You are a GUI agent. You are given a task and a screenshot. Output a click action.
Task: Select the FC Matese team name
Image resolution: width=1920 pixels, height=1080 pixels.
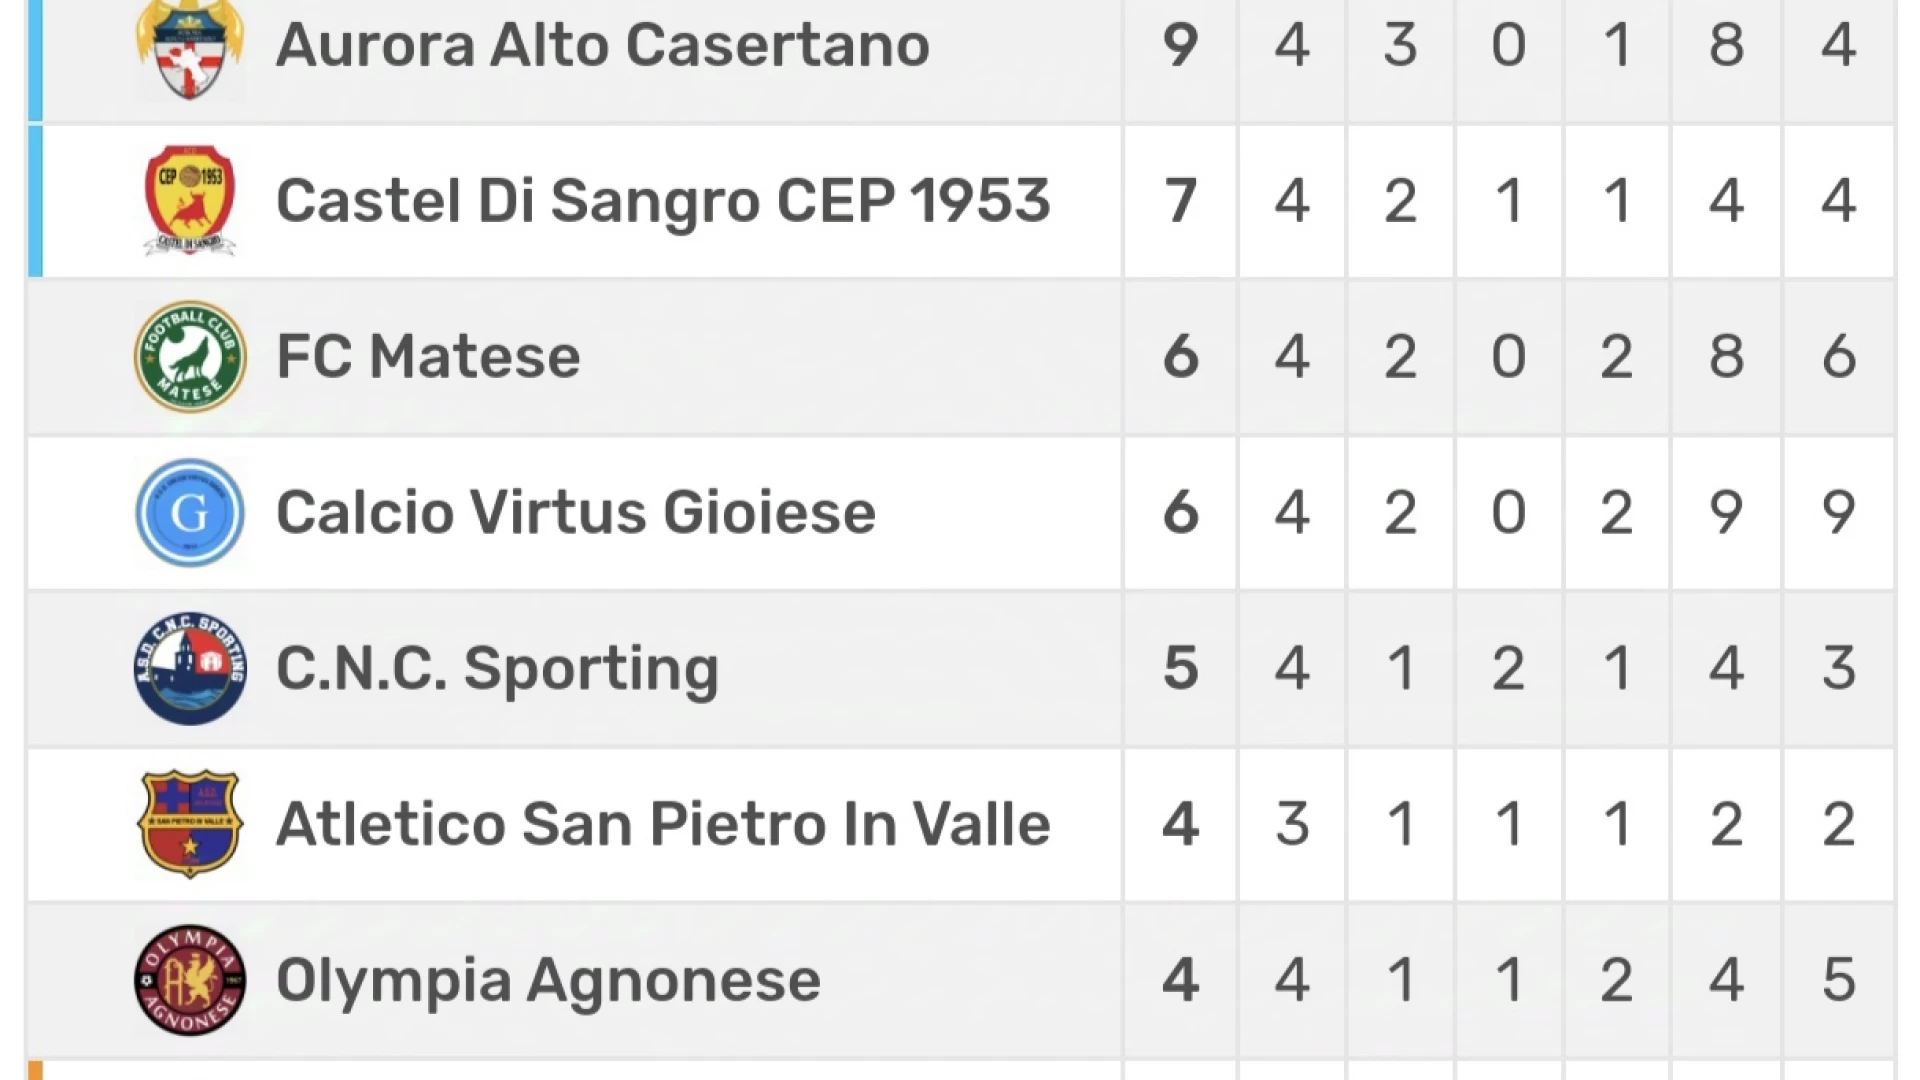[x=428, y=357]
